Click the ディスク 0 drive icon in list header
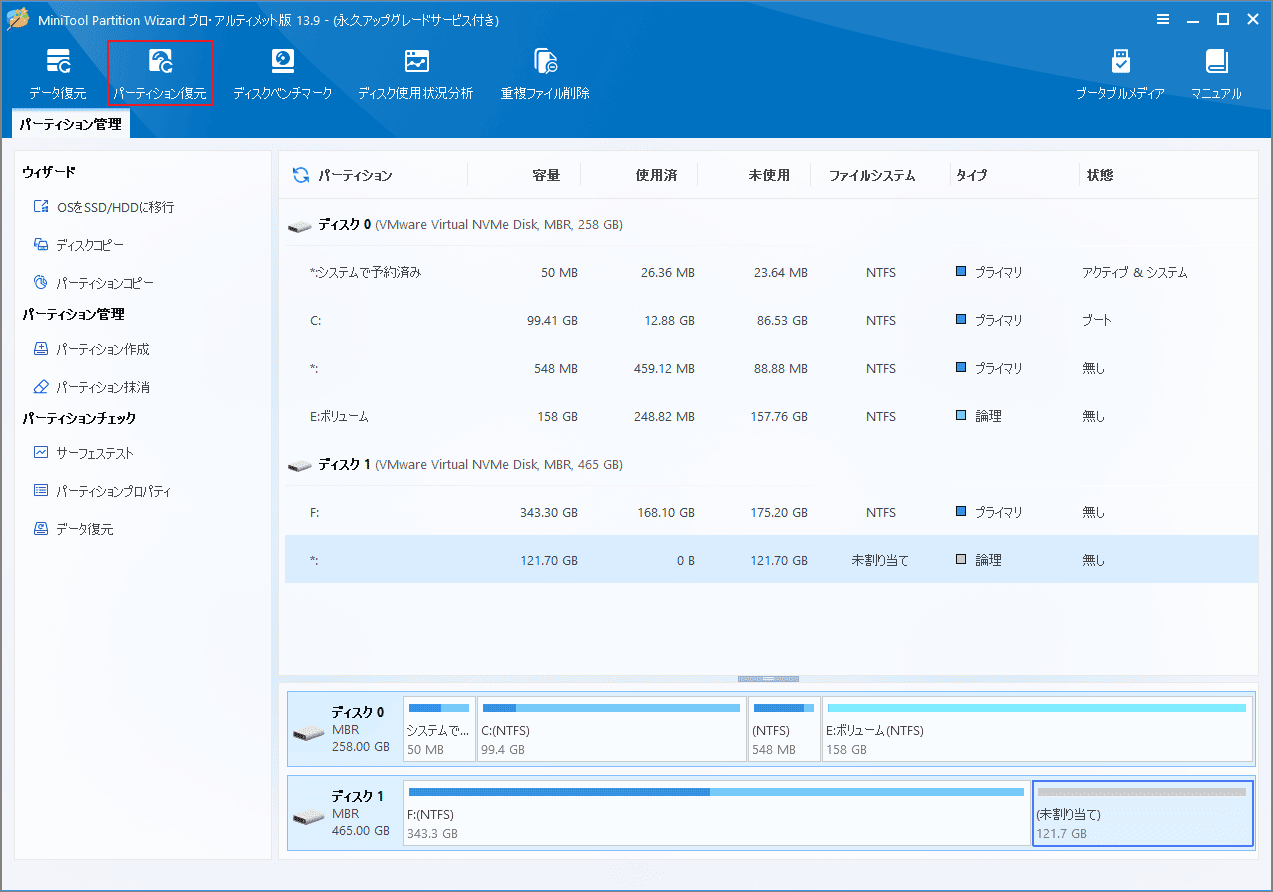 (299, 226)
